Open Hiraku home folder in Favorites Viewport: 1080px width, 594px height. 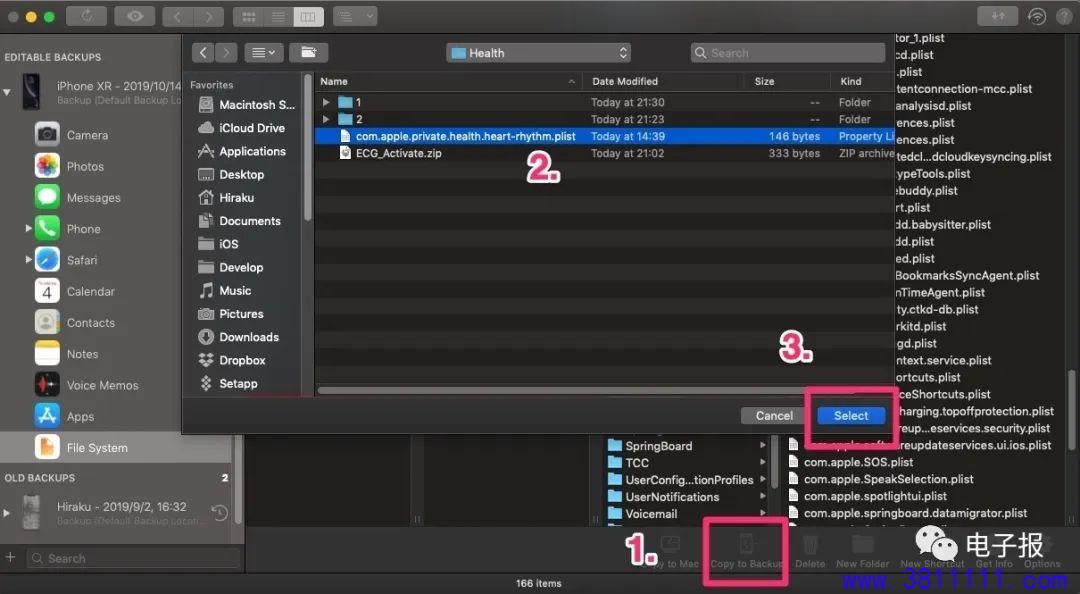click(x=227, y=198)
